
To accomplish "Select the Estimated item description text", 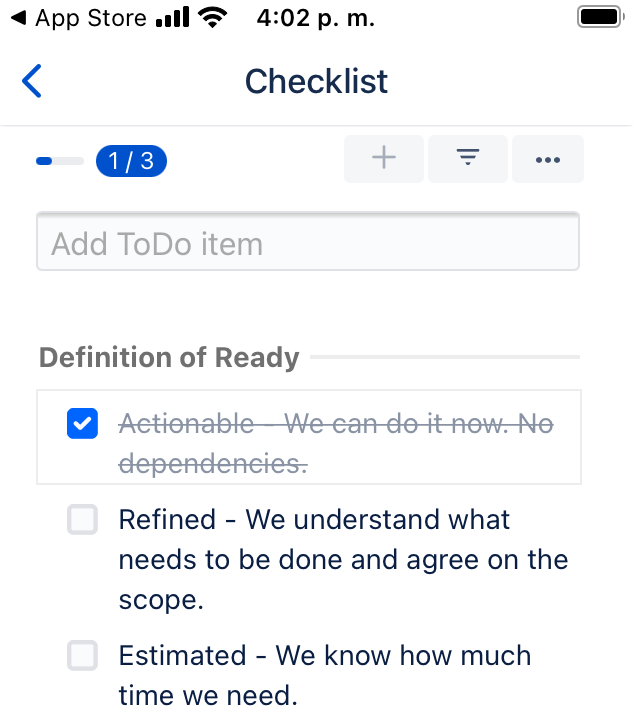I will pyautogui.click(x=324, y=675).
